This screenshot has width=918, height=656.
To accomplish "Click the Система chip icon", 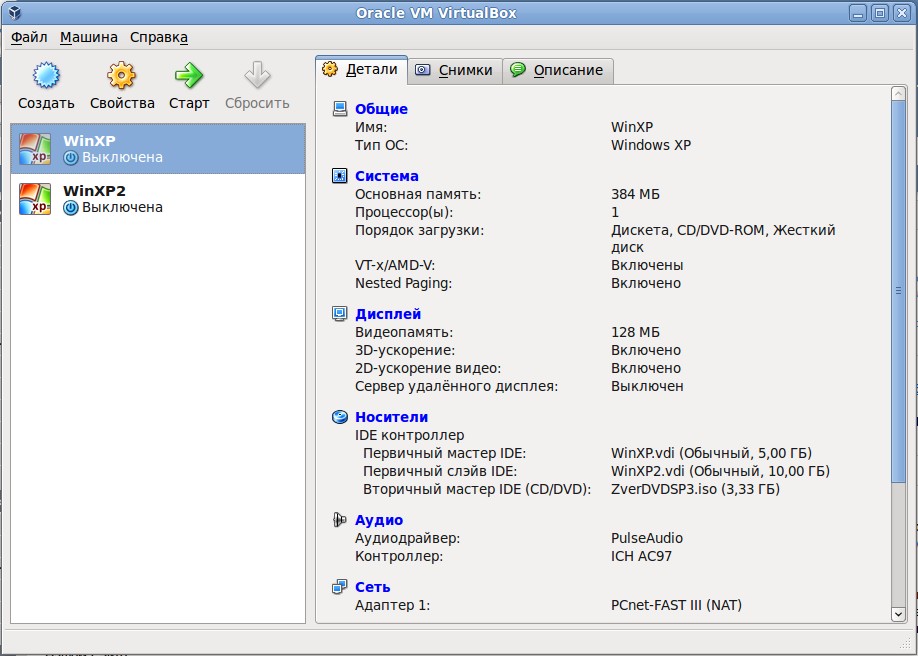I will click(340, 176).
